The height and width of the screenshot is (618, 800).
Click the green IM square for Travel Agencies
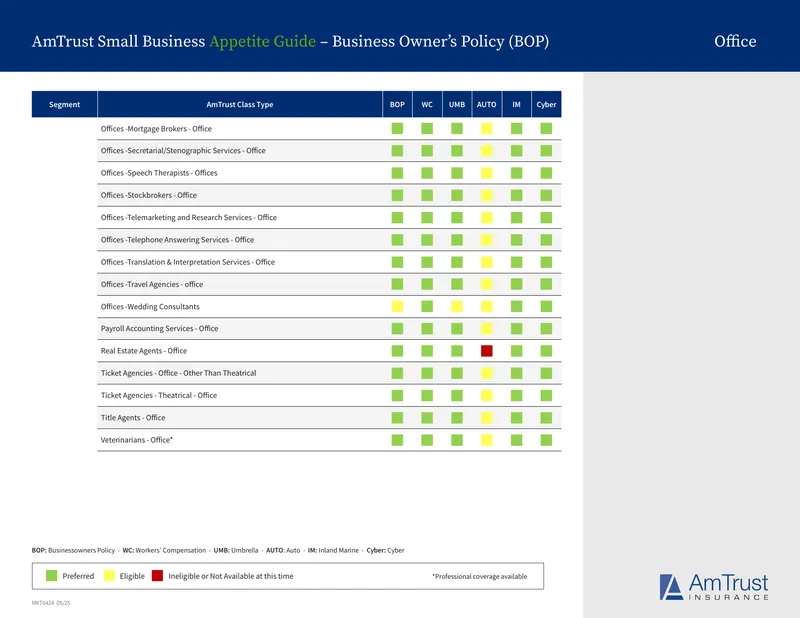pyautogui.click(x=516, y=284)
